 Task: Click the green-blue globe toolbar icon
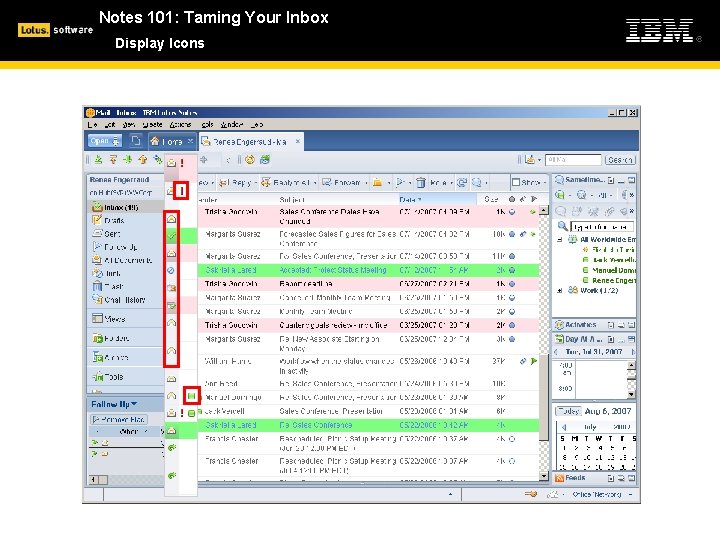coord(265,160)
